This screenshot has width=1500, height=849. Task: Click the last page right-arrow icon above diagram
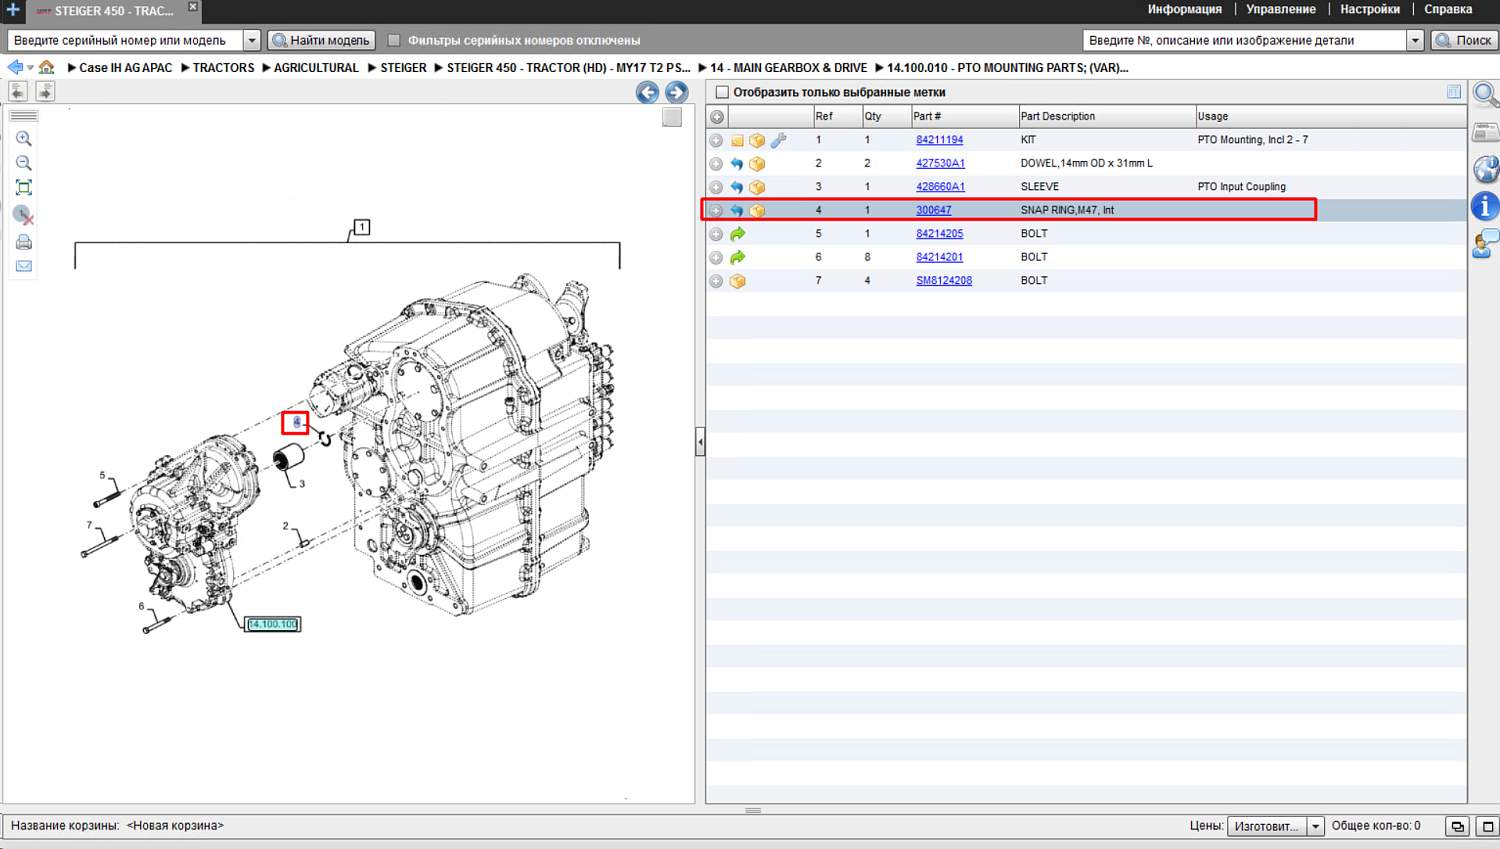(45, 91)
